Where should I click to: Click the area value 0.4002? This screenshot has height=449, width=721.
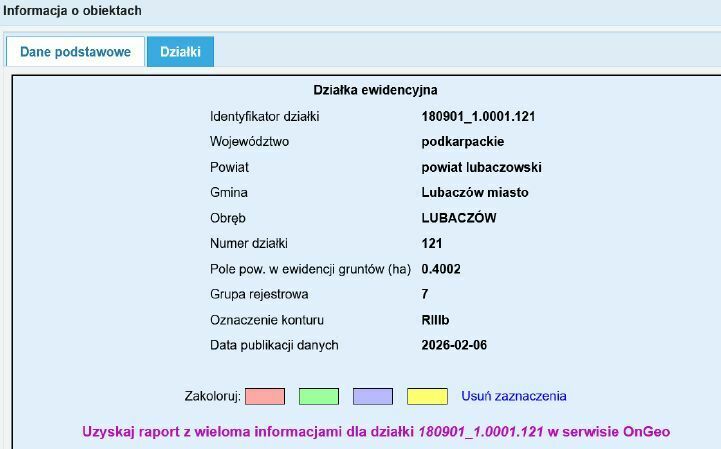point(441,269)
